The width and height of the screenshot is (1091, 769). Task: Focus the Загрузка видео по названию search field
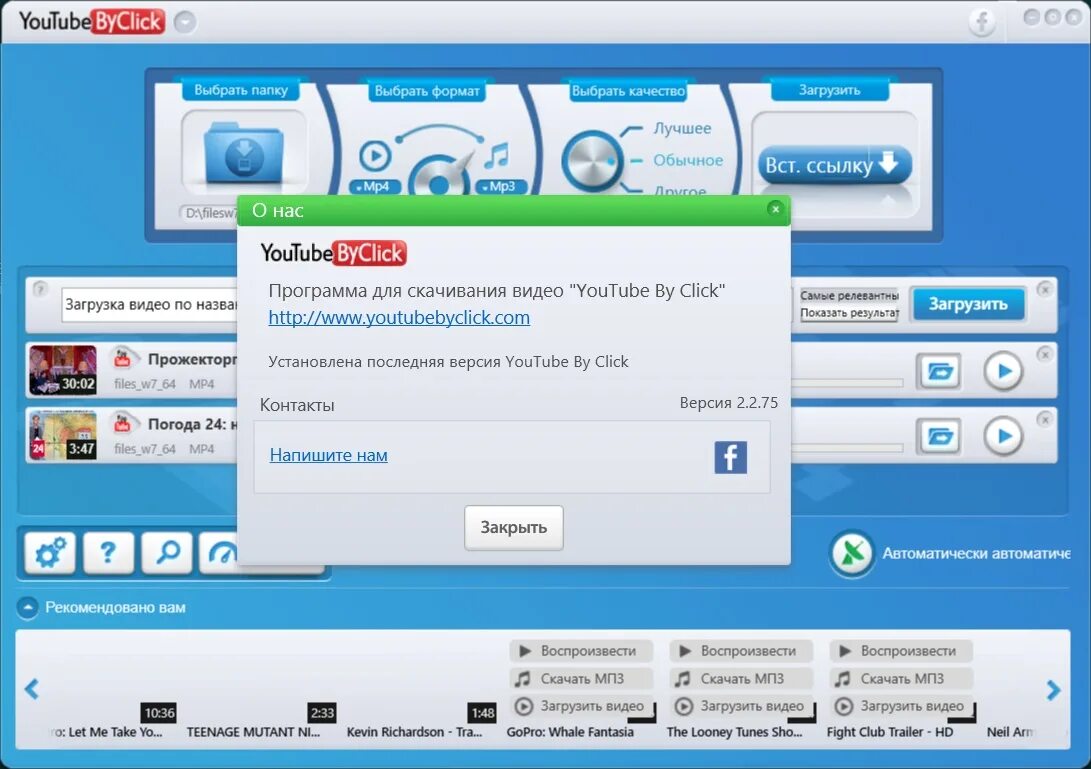[x=150, y=305]
